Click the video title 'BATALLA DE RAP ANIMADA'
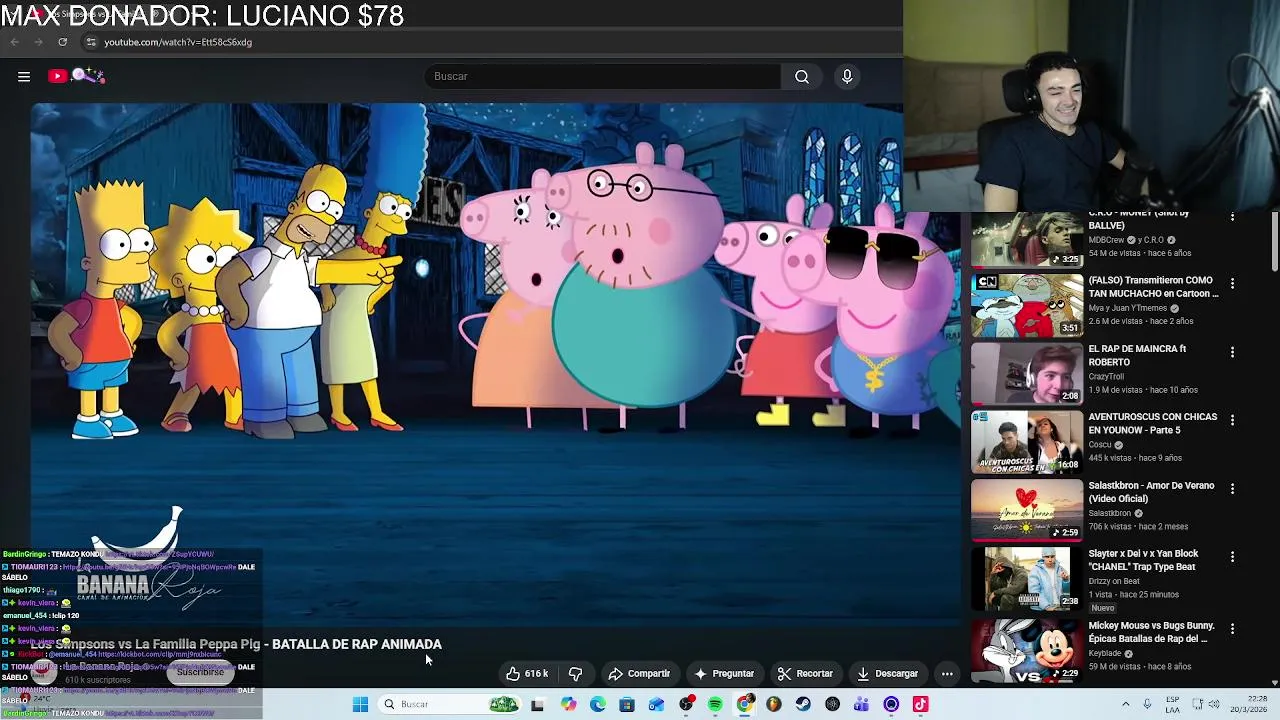This screenshot has height=720, width=1280. 357,644
